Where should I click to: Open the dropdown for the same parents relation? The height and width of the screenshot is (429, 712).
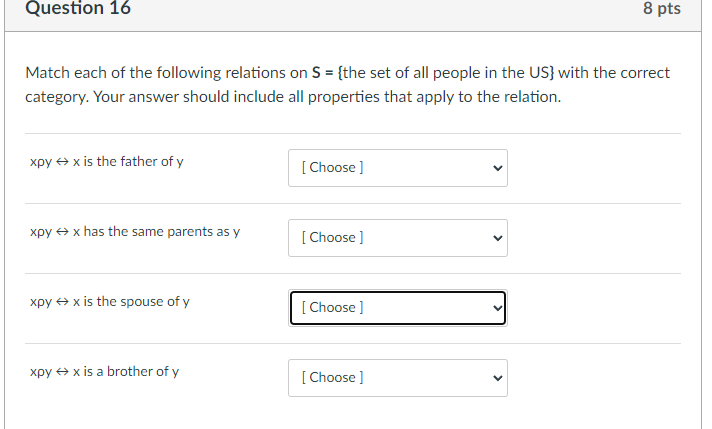coord(397,237)
